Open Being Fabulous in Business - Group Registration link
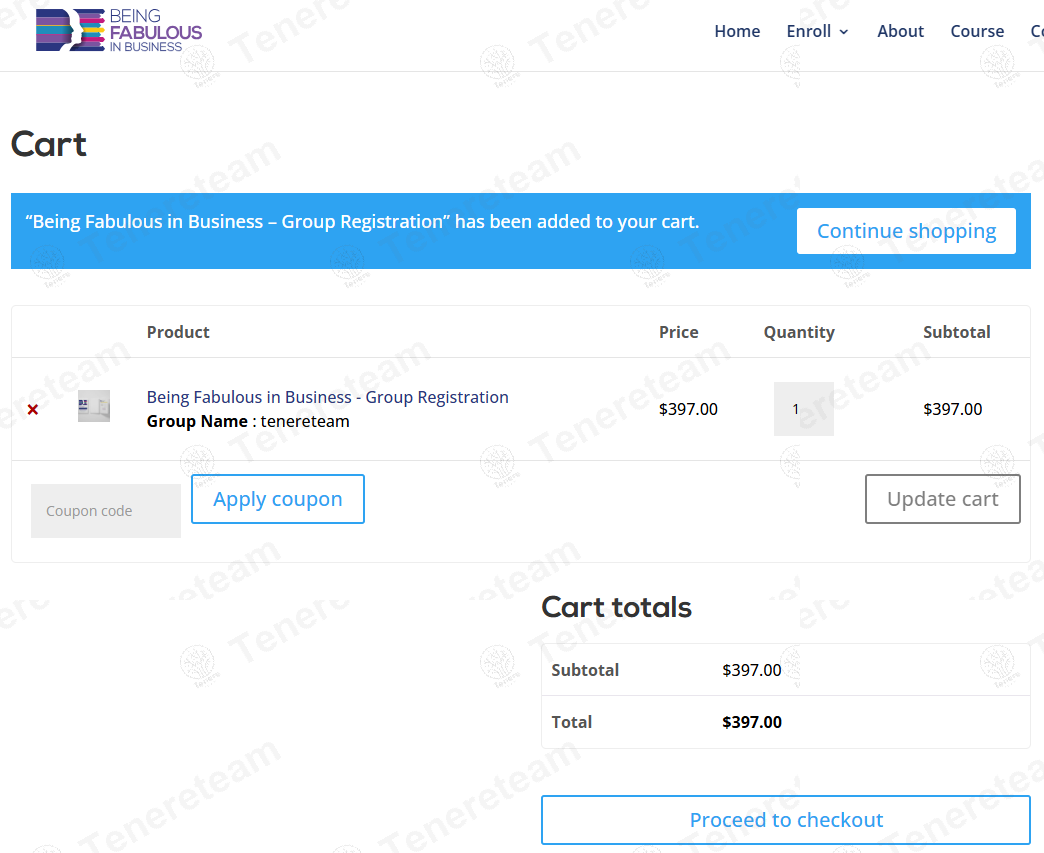 (328, 397)
